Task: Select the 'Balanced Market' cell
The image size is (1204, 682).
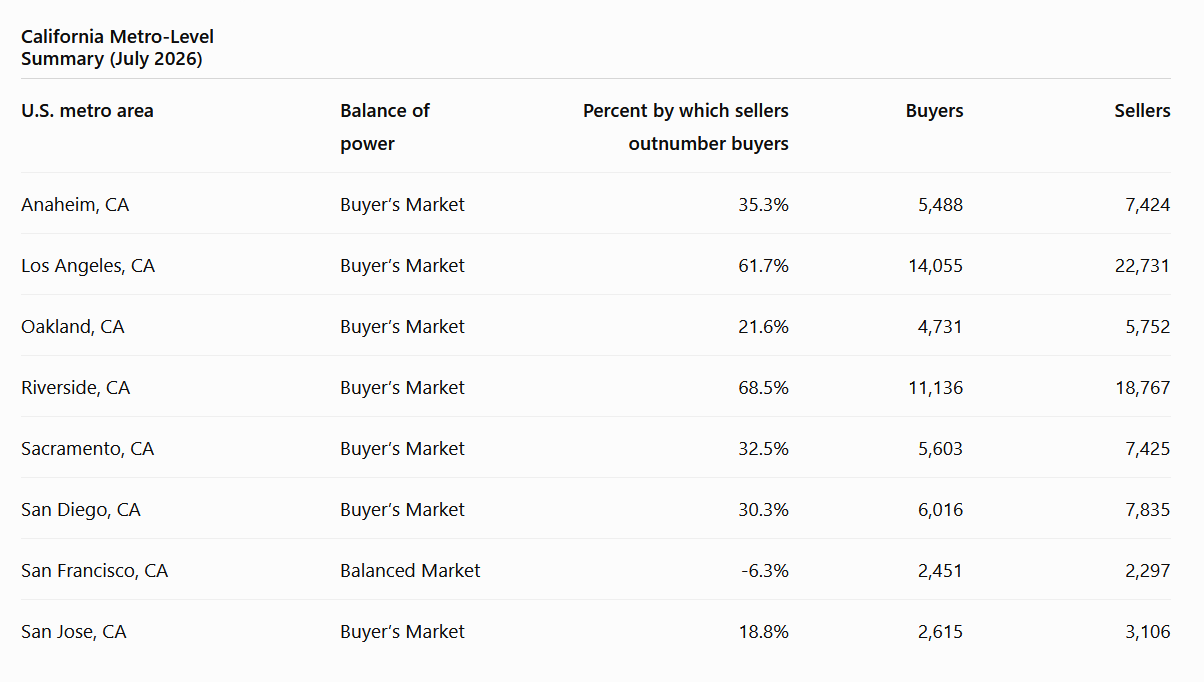Action: pos(410,571)
